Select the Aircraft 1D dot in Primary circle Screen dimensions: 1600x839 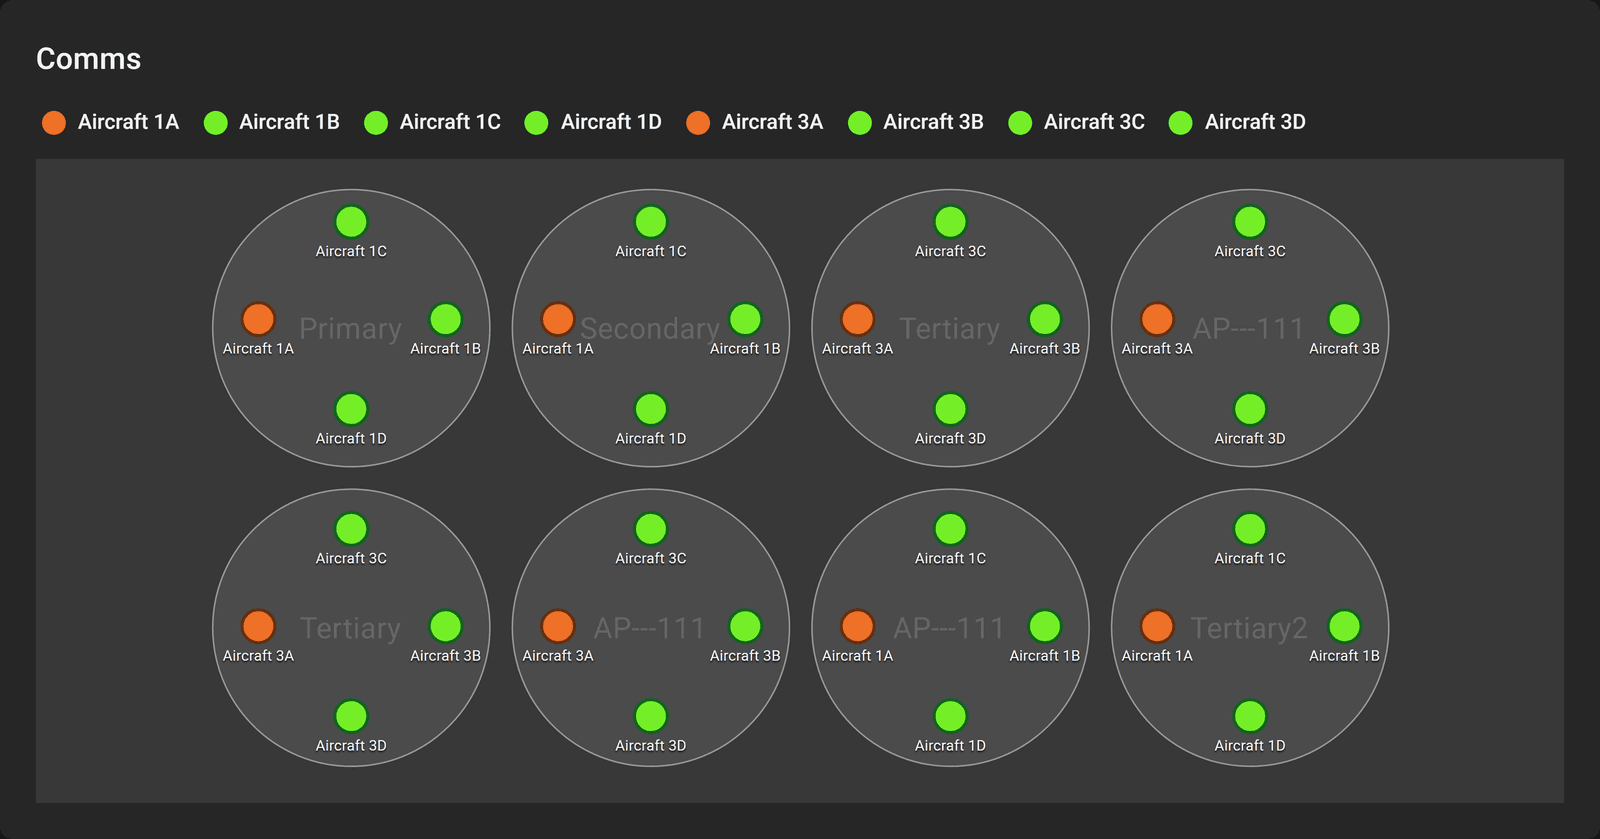(351, 409)
